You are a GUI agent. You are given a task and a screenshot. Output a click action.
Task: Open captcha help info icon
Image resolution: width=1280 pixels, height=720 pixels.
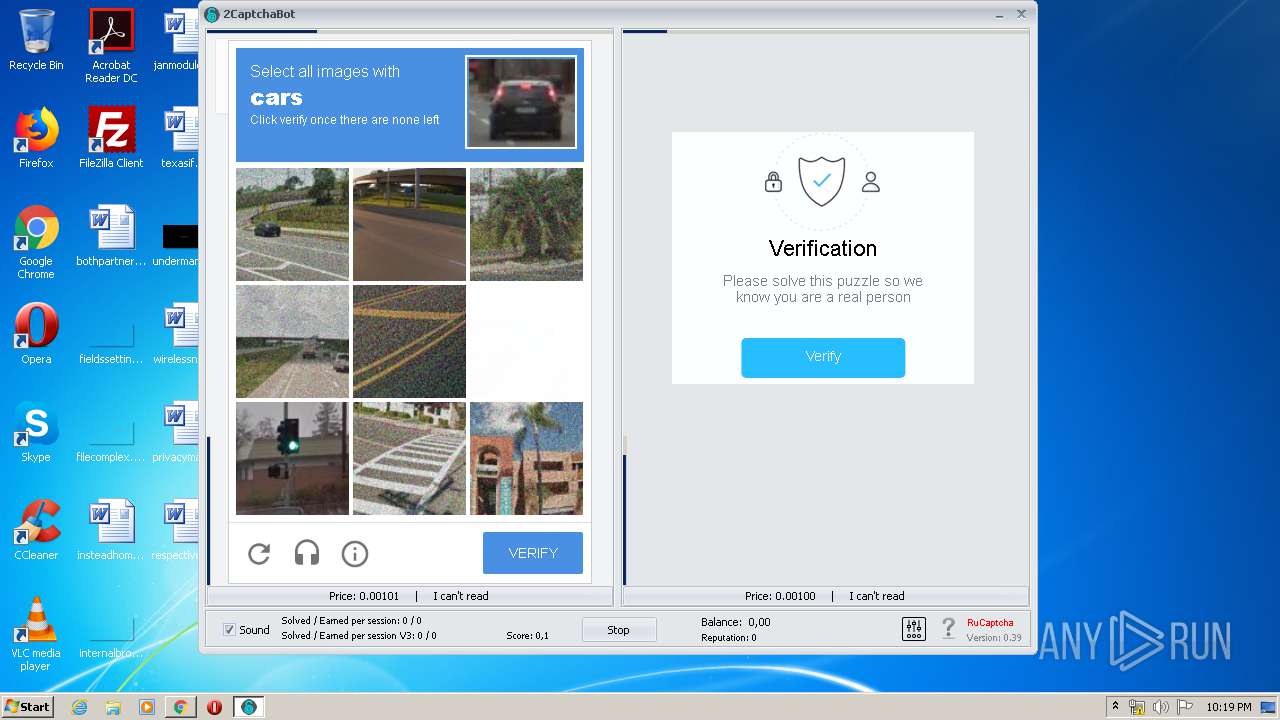355,553
